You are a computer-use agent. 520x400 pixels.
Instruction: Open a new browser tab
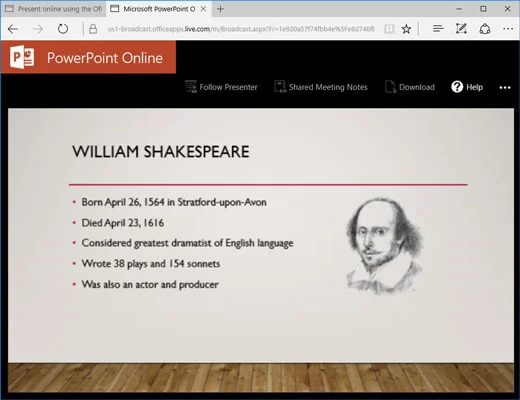click(220, 9)
